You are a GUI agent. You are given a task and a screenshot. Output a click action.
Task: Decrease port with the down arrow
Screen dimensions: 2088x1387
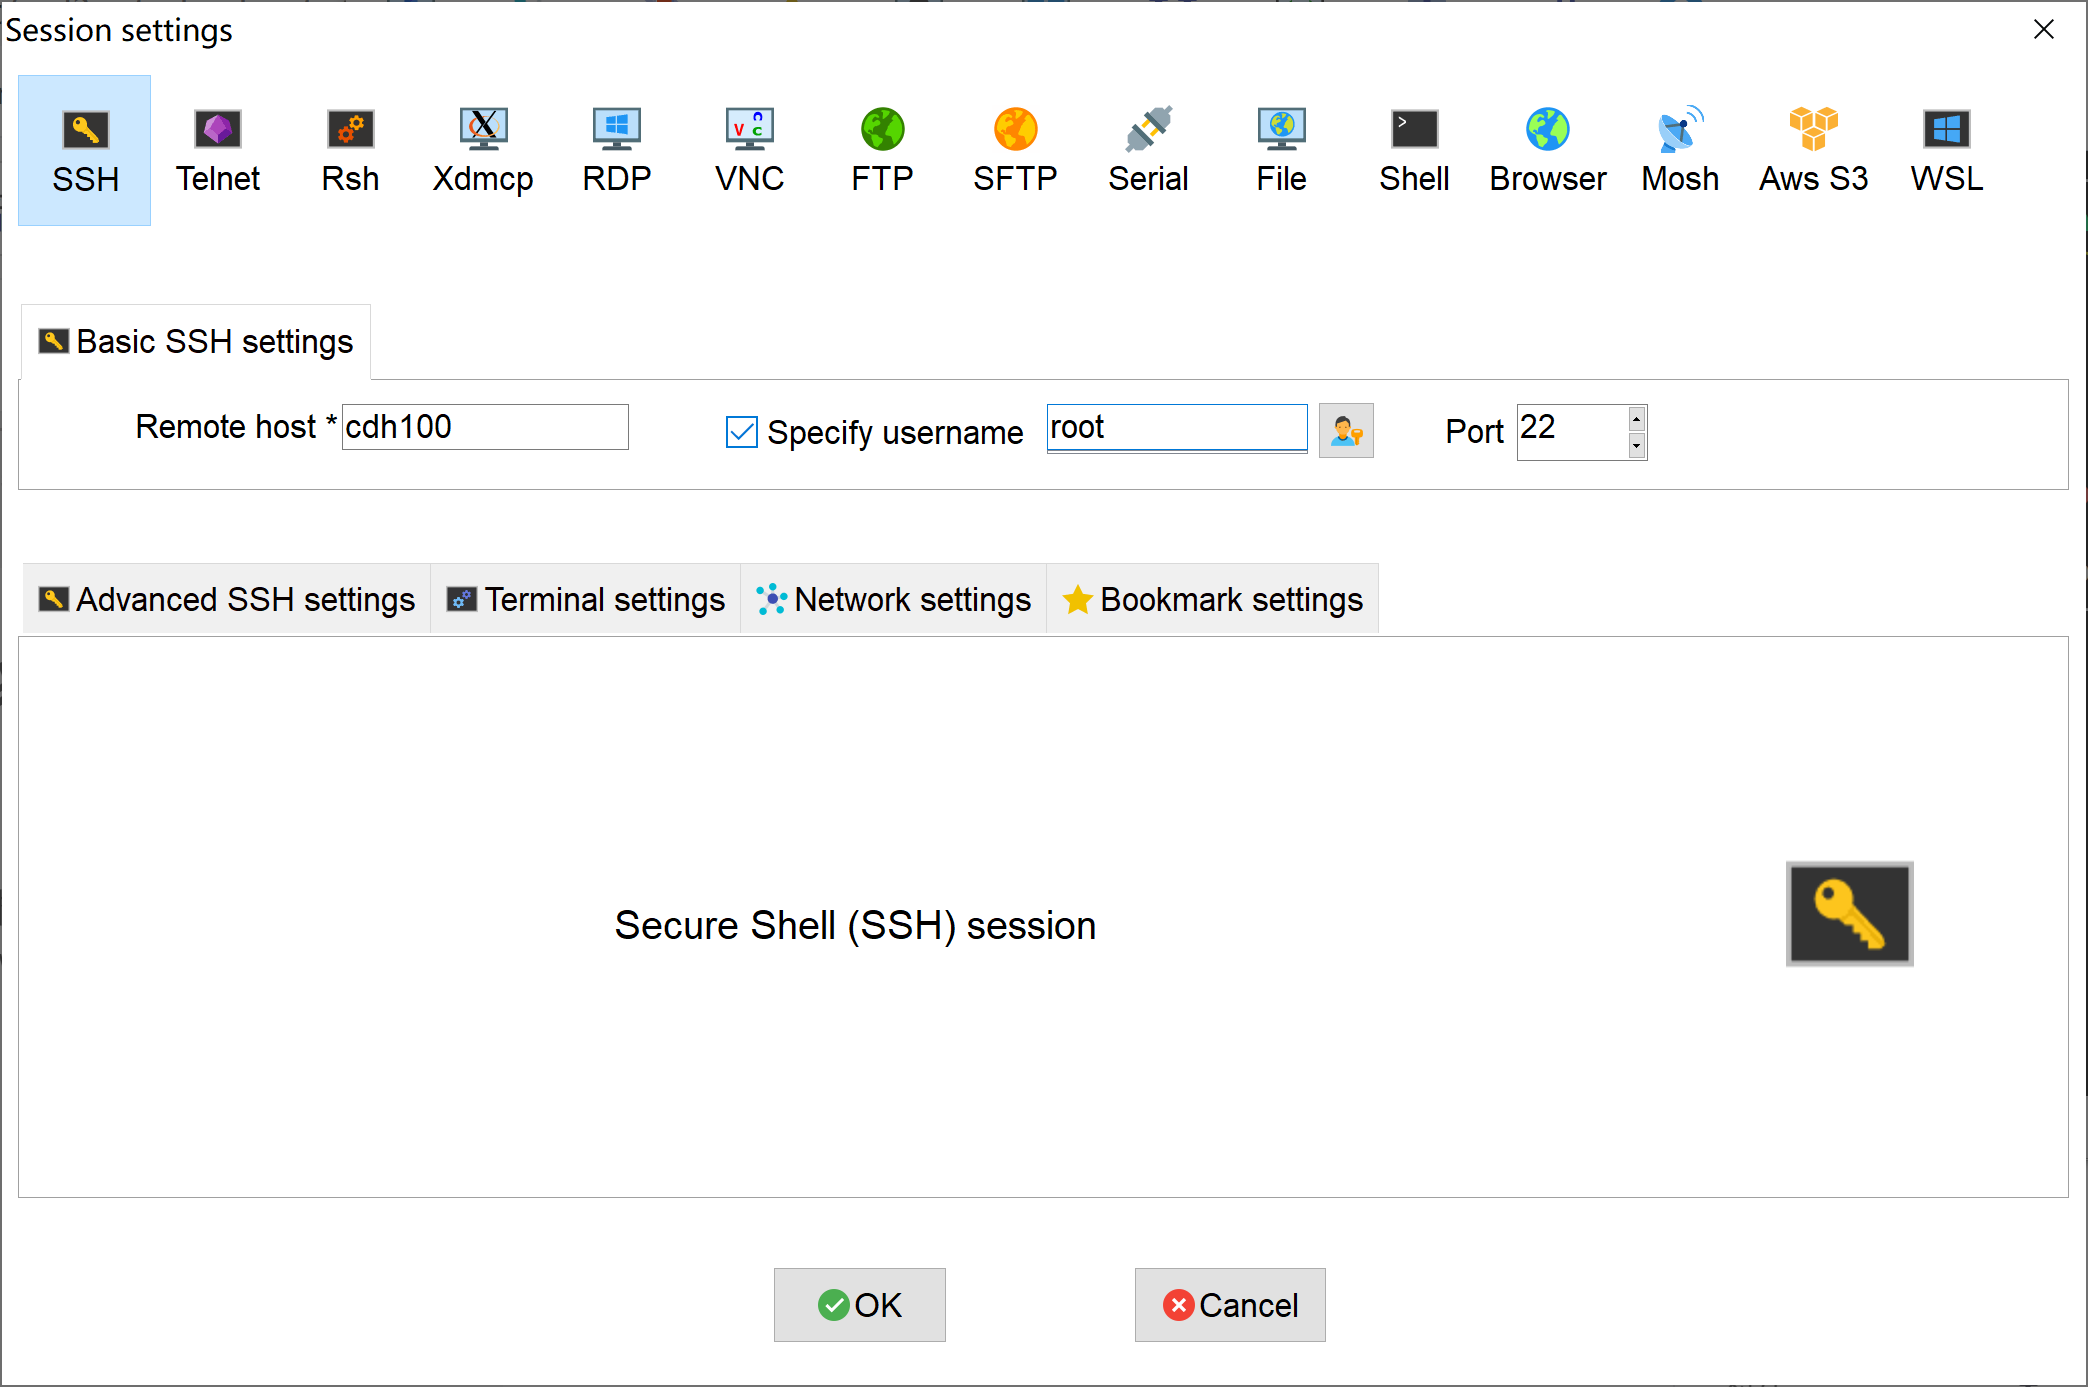(1637, 445)
